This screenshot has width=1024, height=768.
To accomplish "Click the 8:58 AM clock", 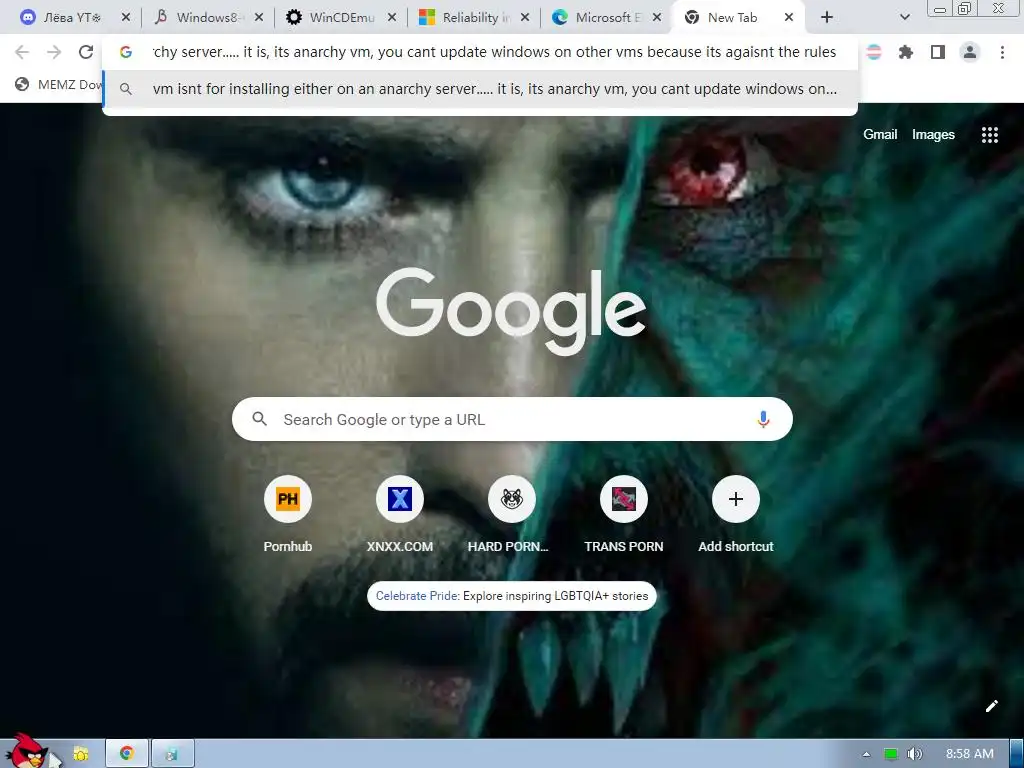I will tap(970, 754).
